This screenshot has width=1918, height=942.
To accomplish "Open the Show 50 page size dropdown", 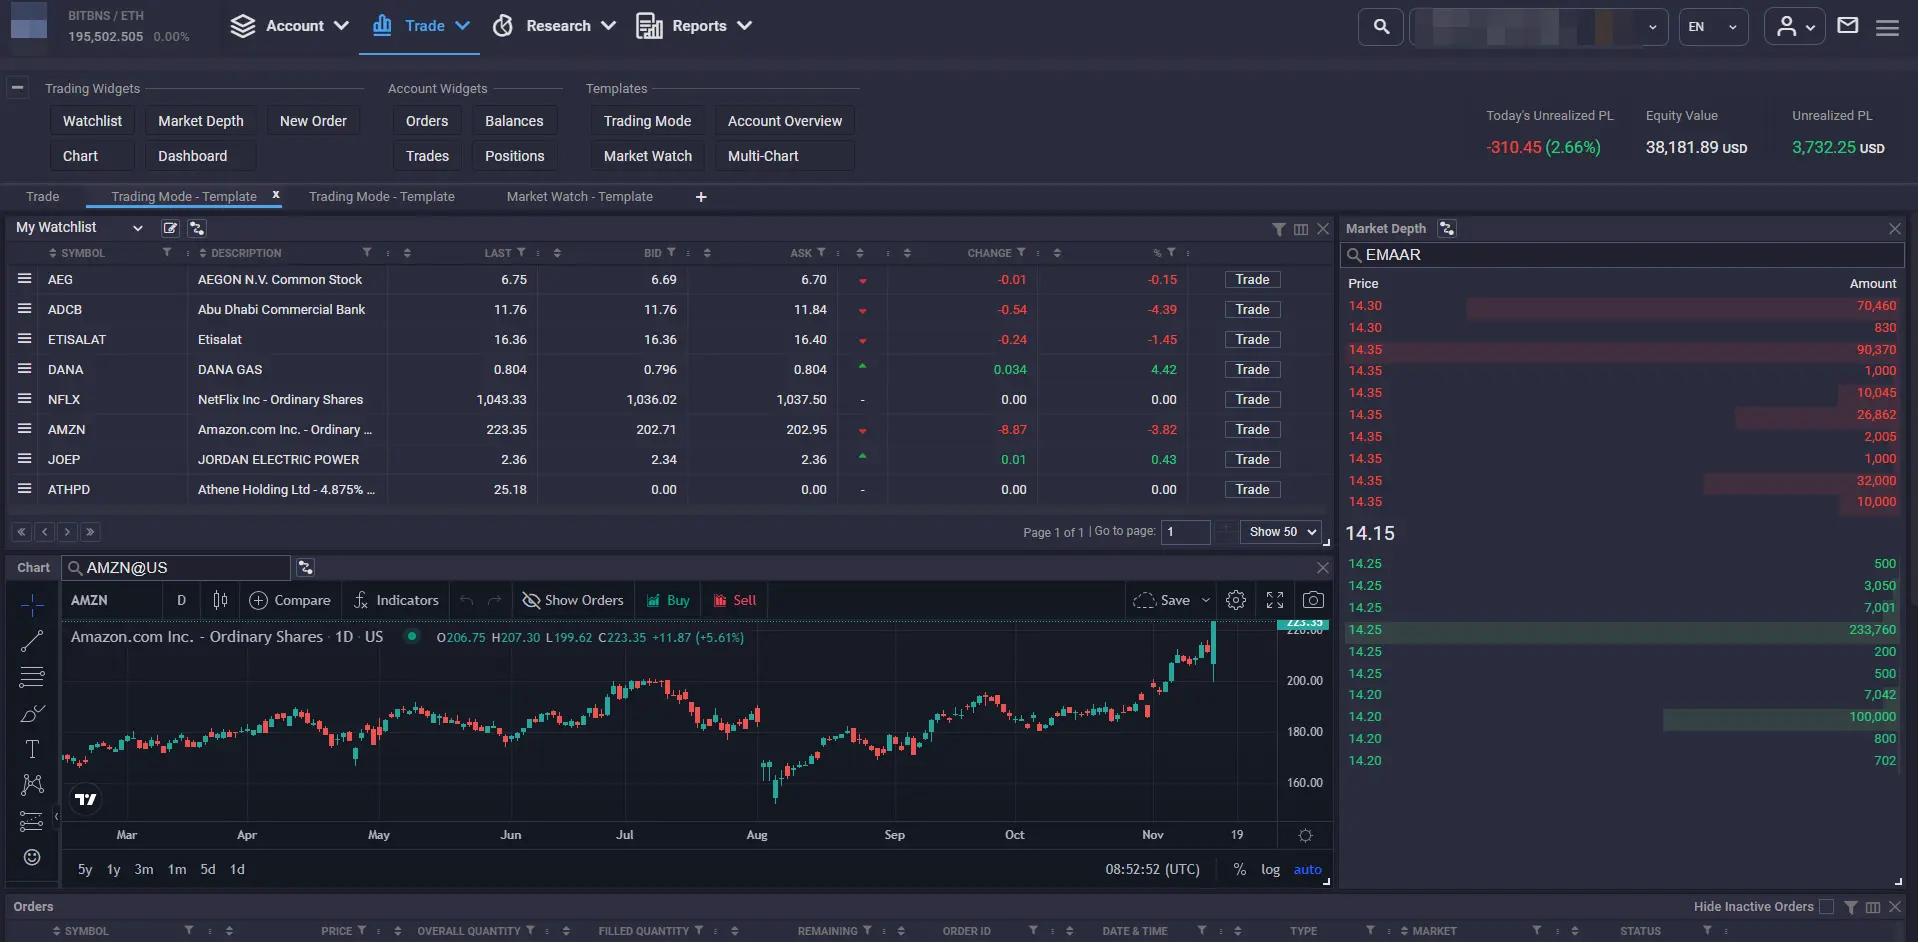I will click(x=1281, y=532).
